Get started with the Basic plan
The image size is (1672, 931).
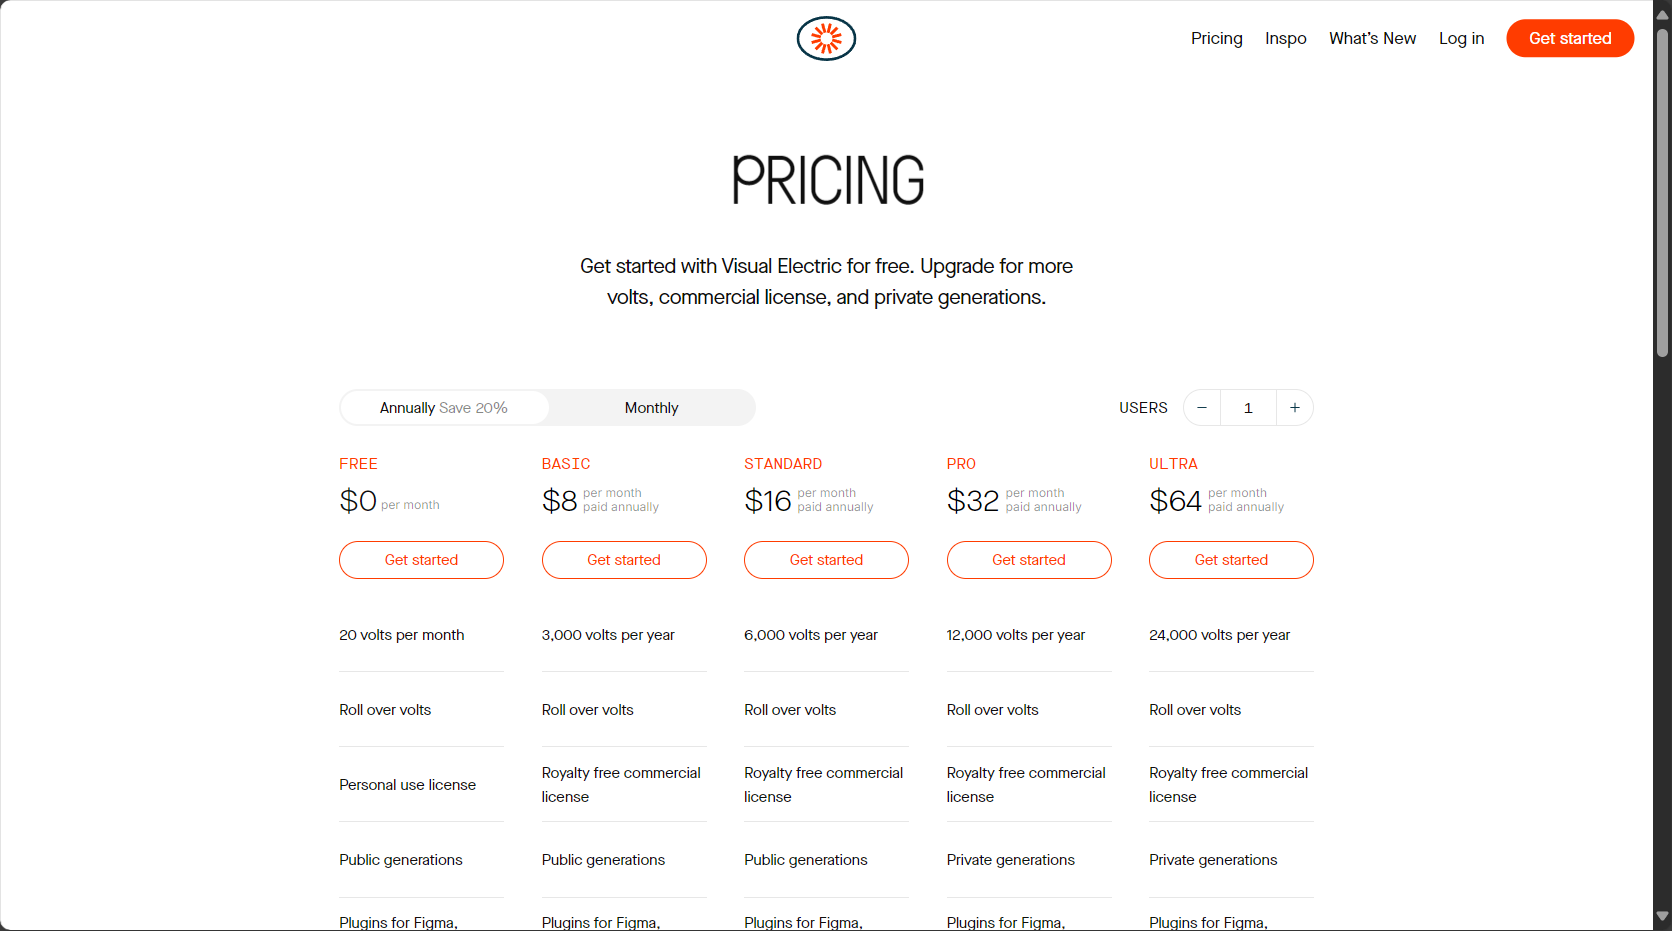pos(624,560)
